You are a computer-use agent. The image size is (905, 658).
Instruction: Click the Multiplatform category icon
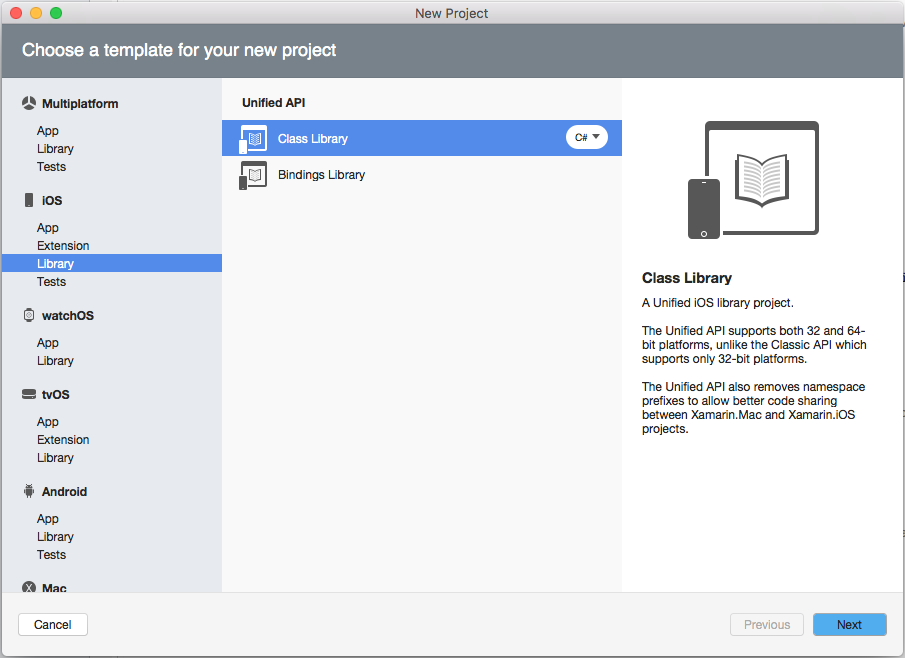[x=29, y=103]
